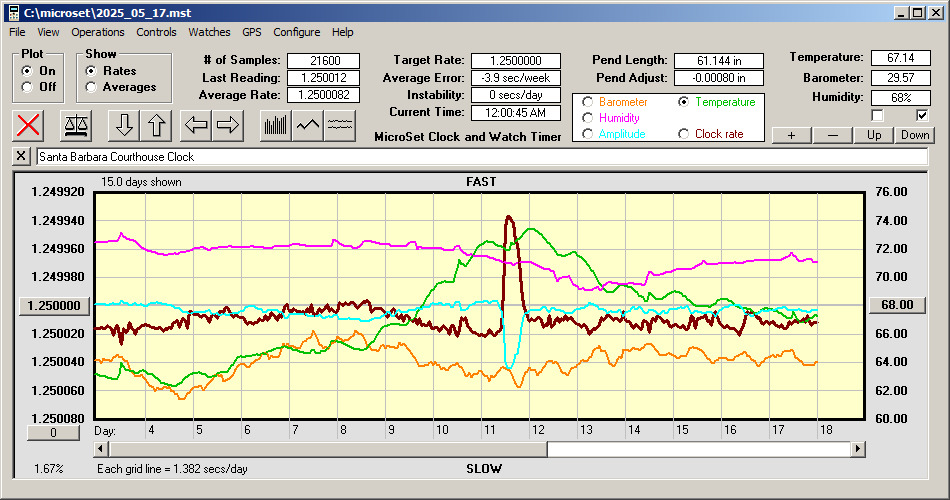Click the right arrow toolbar icon

click(228, 125)
